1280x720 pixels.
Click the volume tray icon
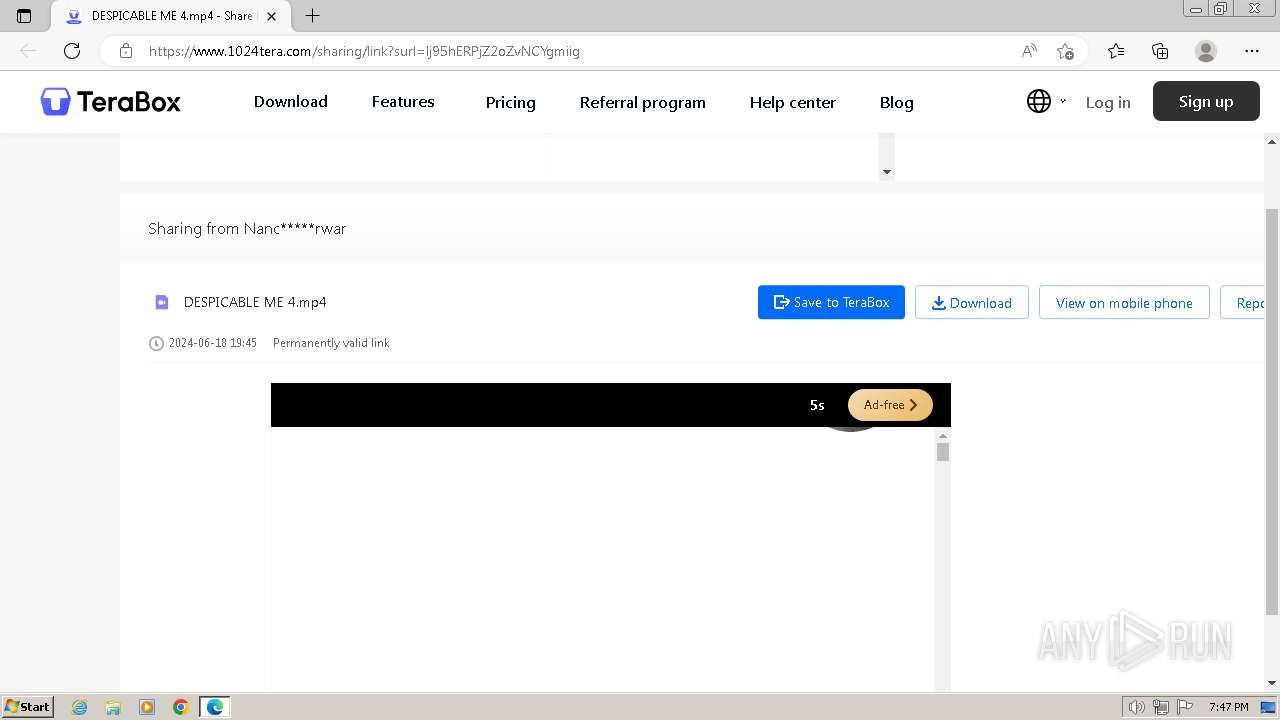click(x=1136, y=707)
